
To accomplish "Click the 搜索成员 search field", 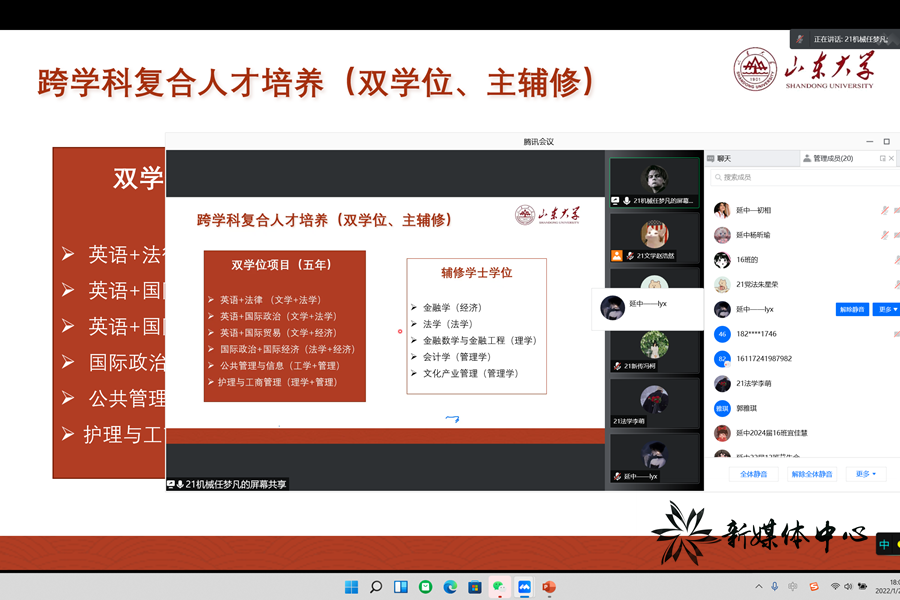I will 800,177.
